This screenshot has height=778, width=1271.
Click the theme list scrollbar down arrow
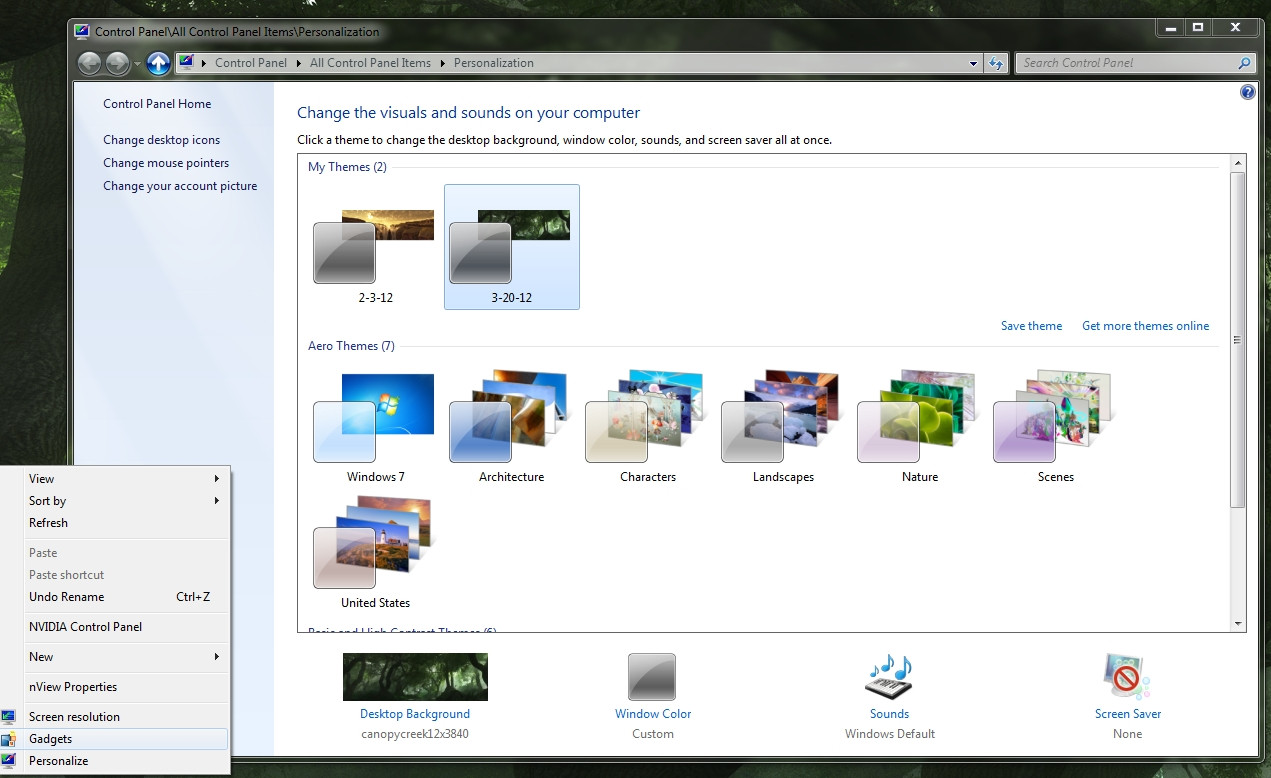pos(1238,623)
